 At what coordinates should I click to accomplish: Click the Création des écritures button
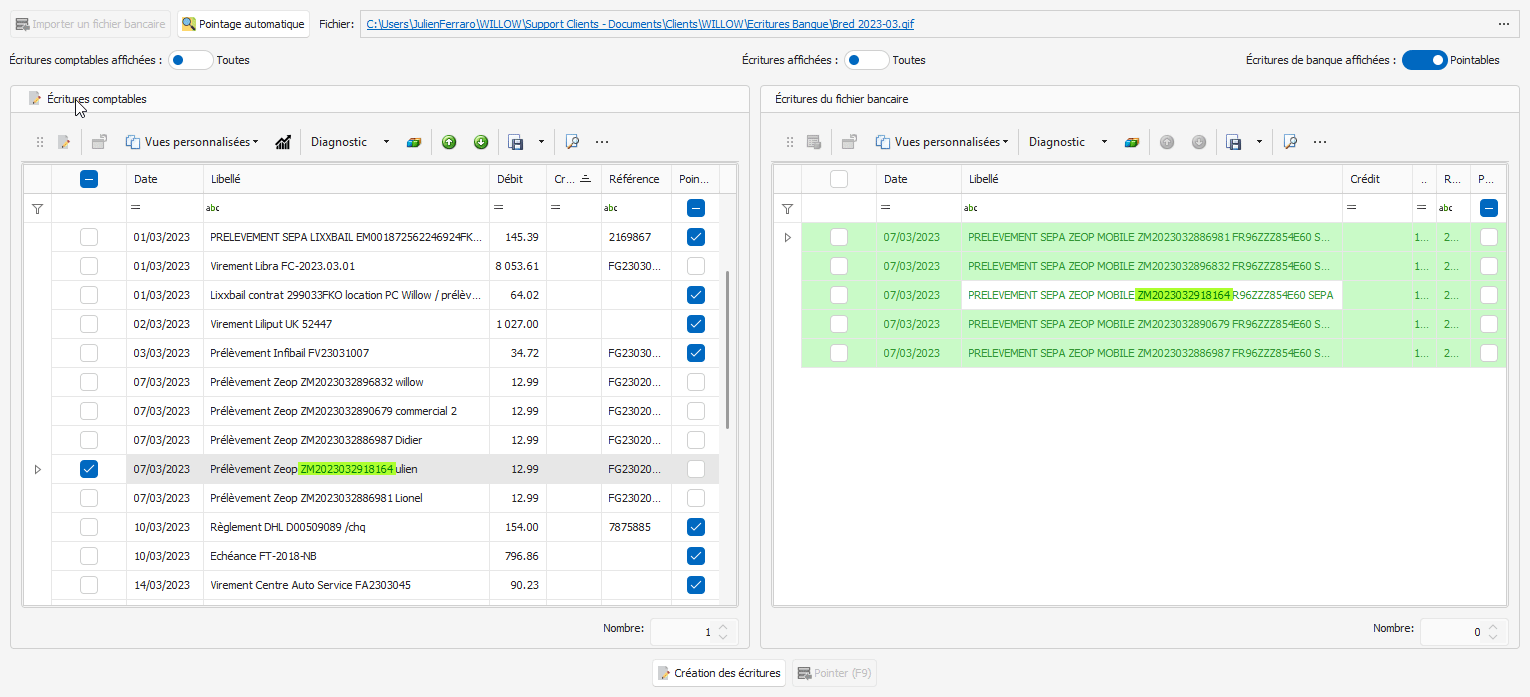pyautogui.click(x=719, y=673)
